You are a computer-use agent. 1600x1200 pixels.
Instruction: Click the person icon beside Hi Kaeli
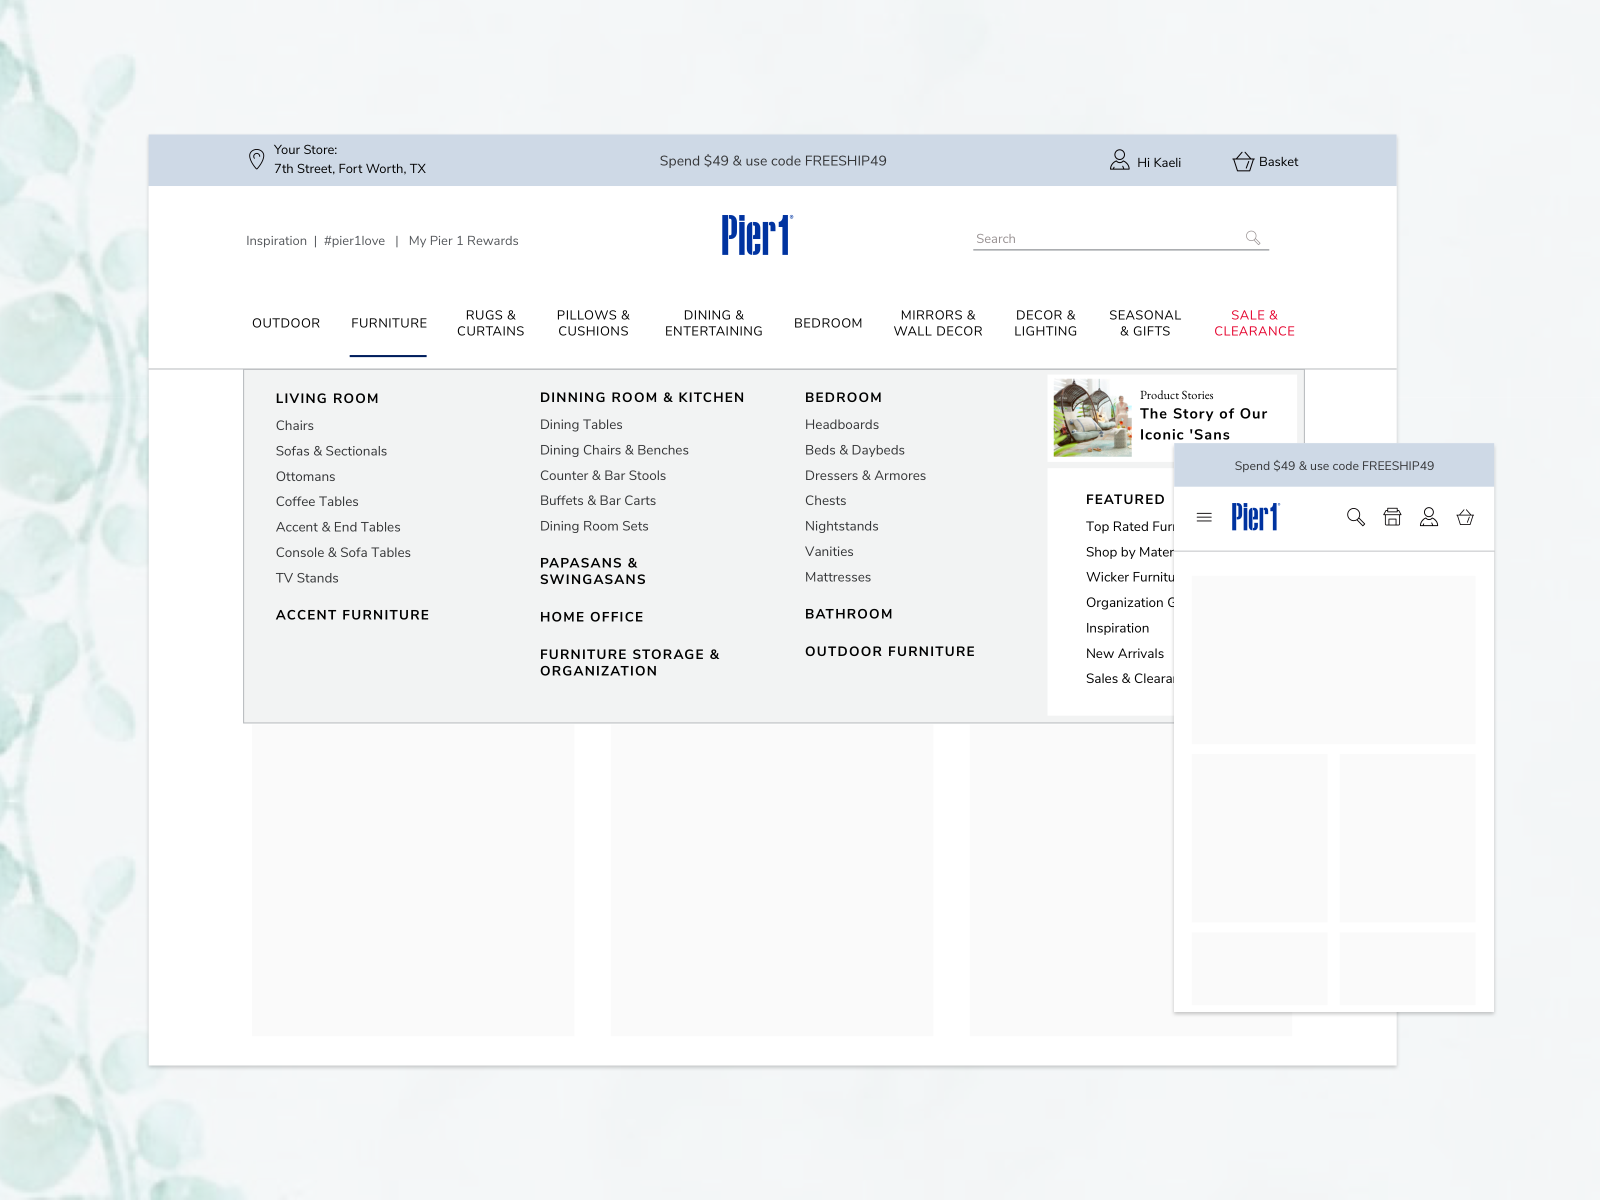(x=1117, y=160)
